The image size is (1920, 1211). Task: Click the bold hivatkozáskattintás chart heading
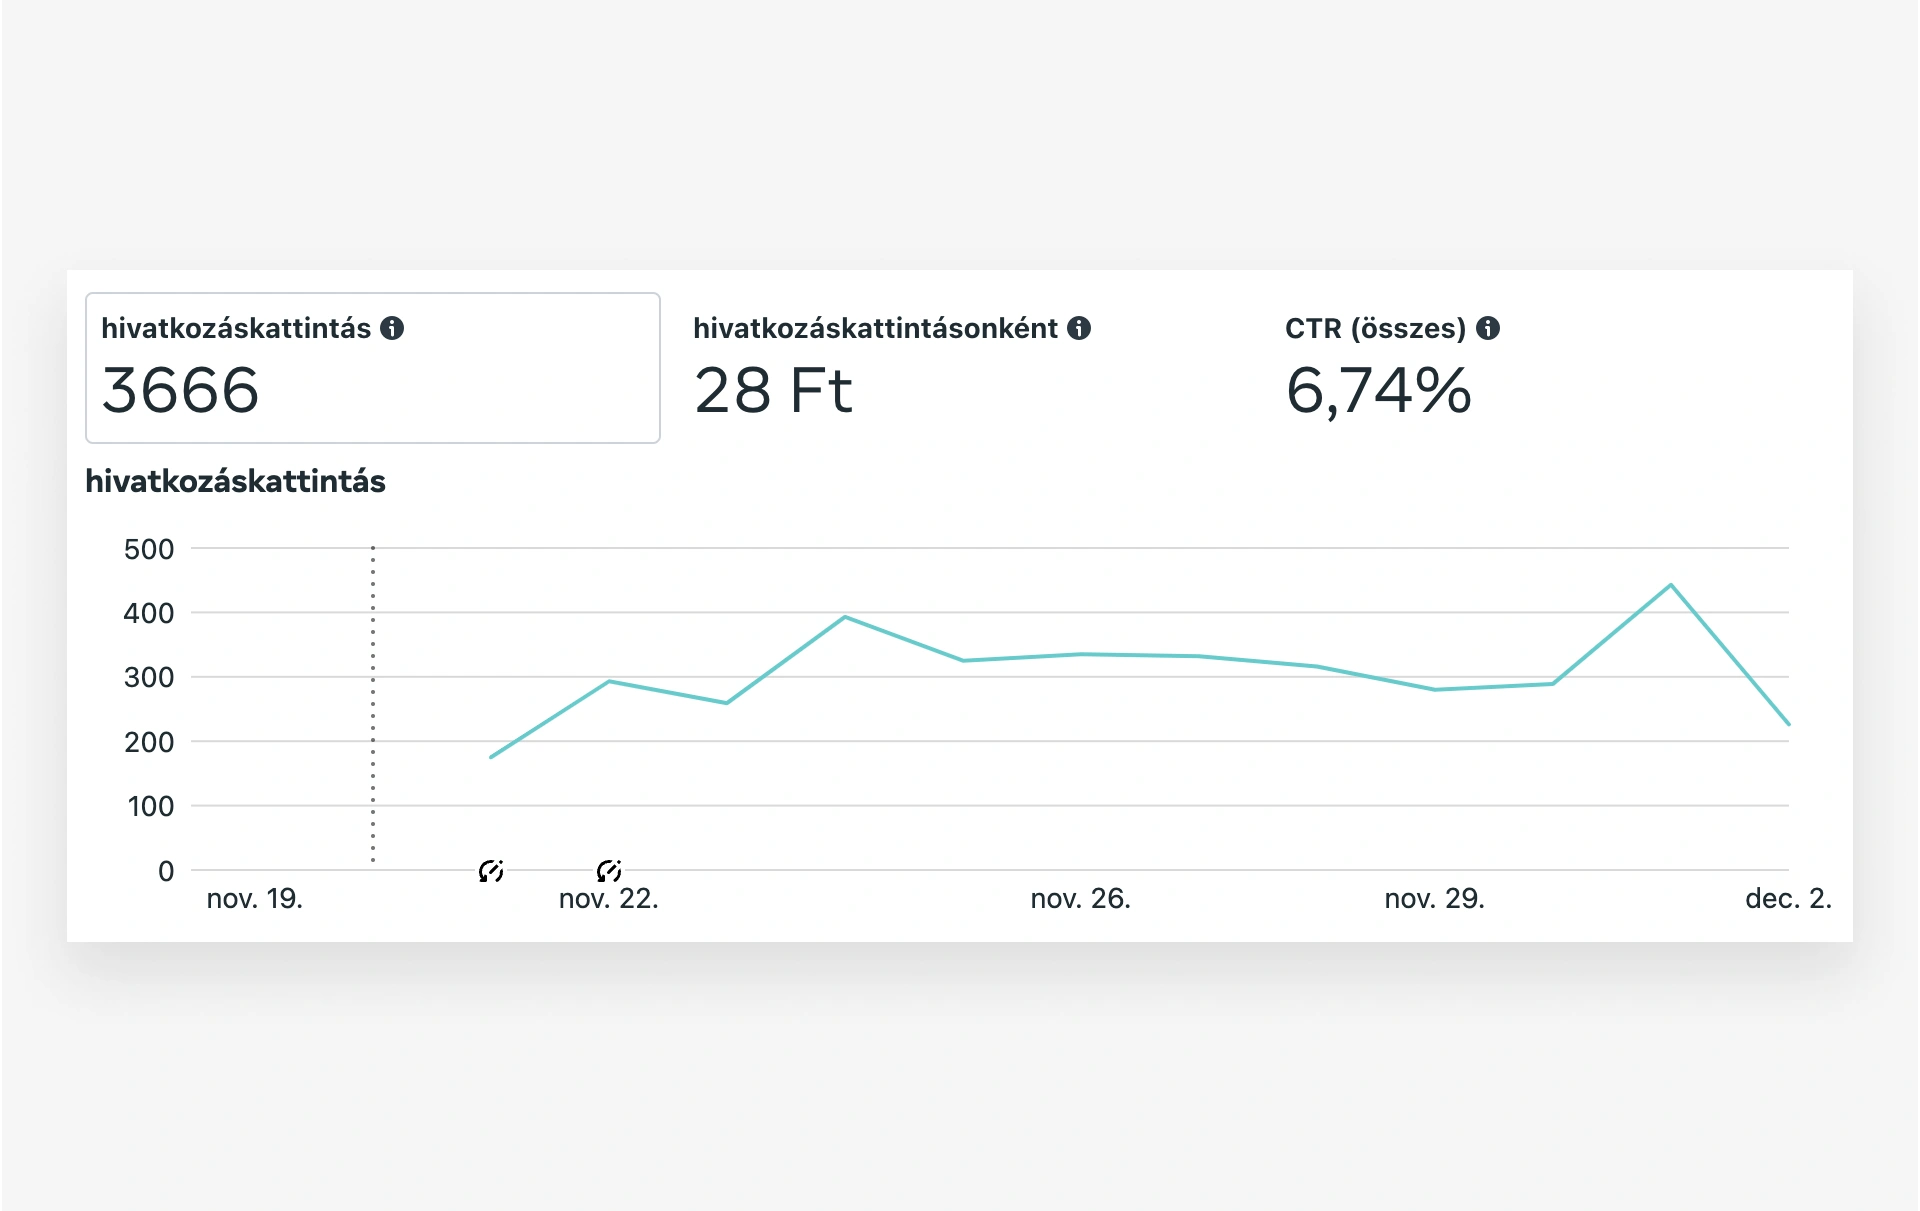tap(235, 481)
